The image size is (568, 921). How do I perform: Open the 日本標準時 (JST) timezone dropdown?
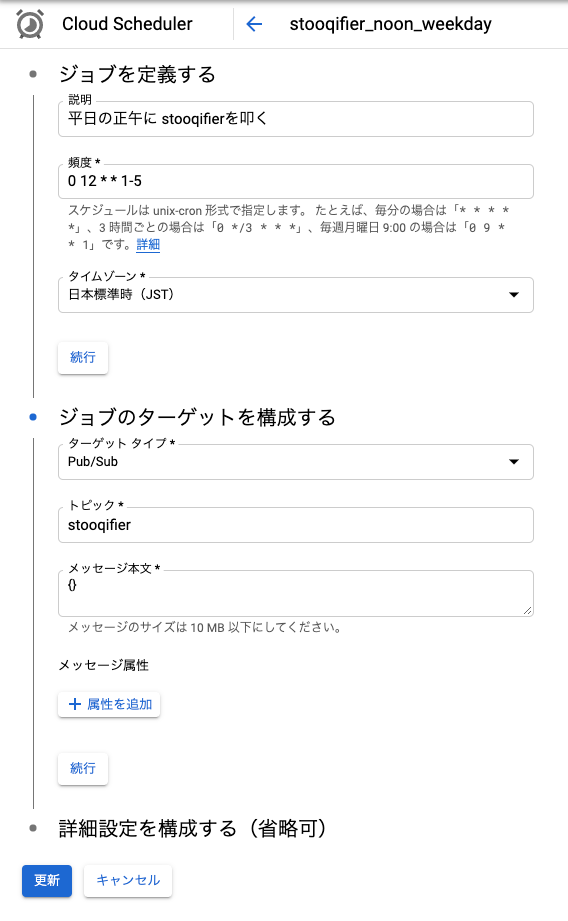(x=295, y=295)
